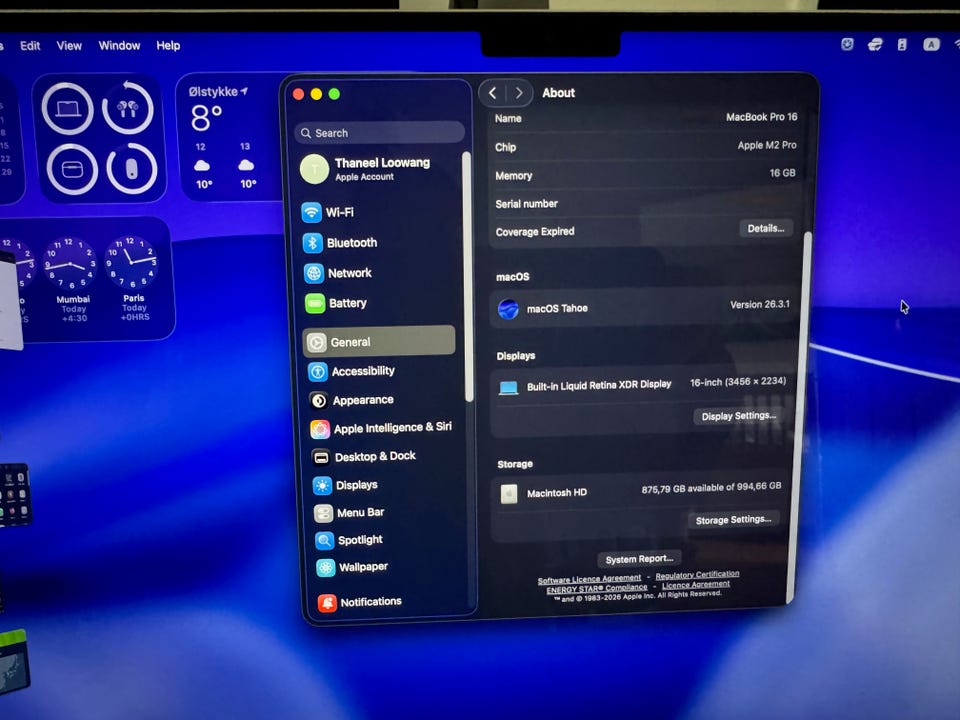Open the Licence Agreement link
The width and height of the screenshot is (960, 720).
point(696,585)
